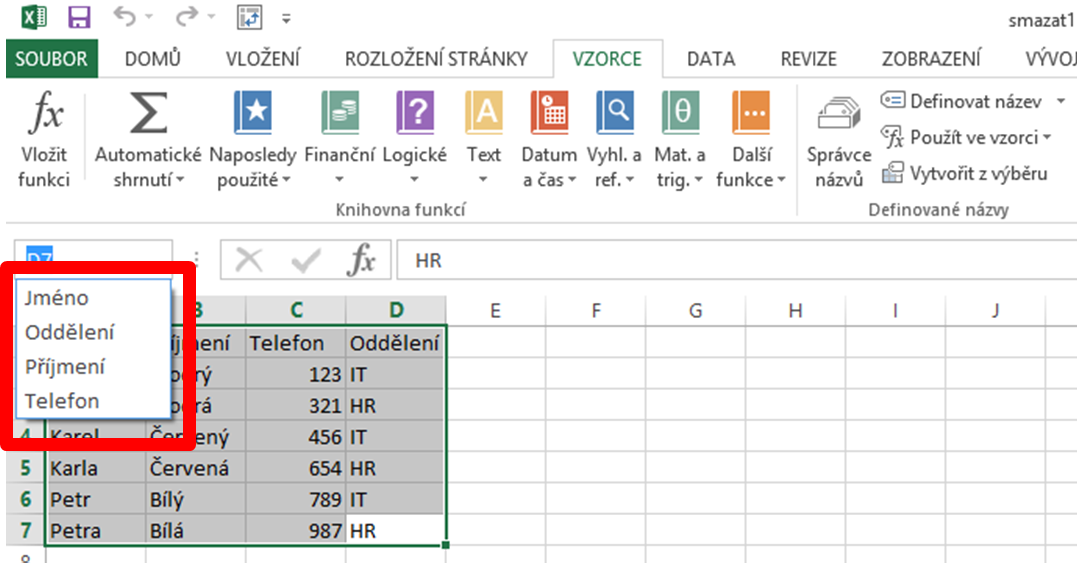Redo the last action
The width and height of the screenshot is (1077, 563).
(x=186, y=16)
